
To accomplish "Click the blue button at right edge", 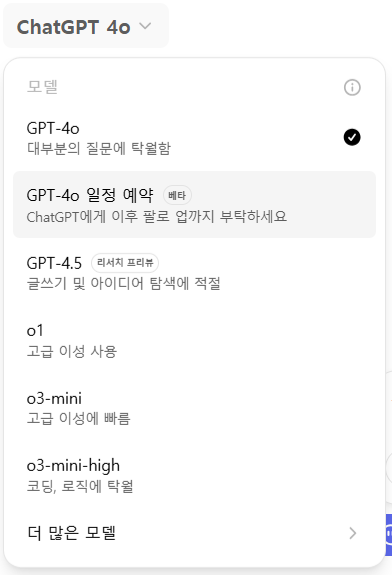I will (389, 535).
